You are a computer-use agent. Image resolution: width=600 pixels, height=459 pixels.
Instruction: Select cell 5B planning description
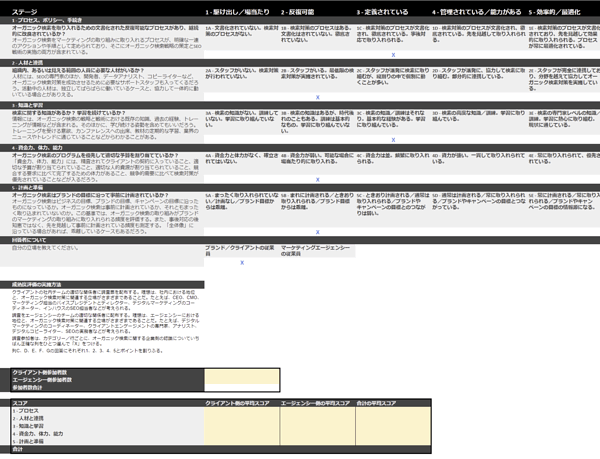[317, 201]
